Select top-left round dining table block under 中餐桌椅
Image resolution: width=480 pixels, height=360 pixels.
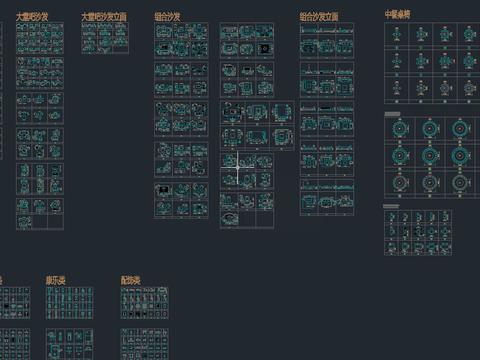(x=397, y=35)
